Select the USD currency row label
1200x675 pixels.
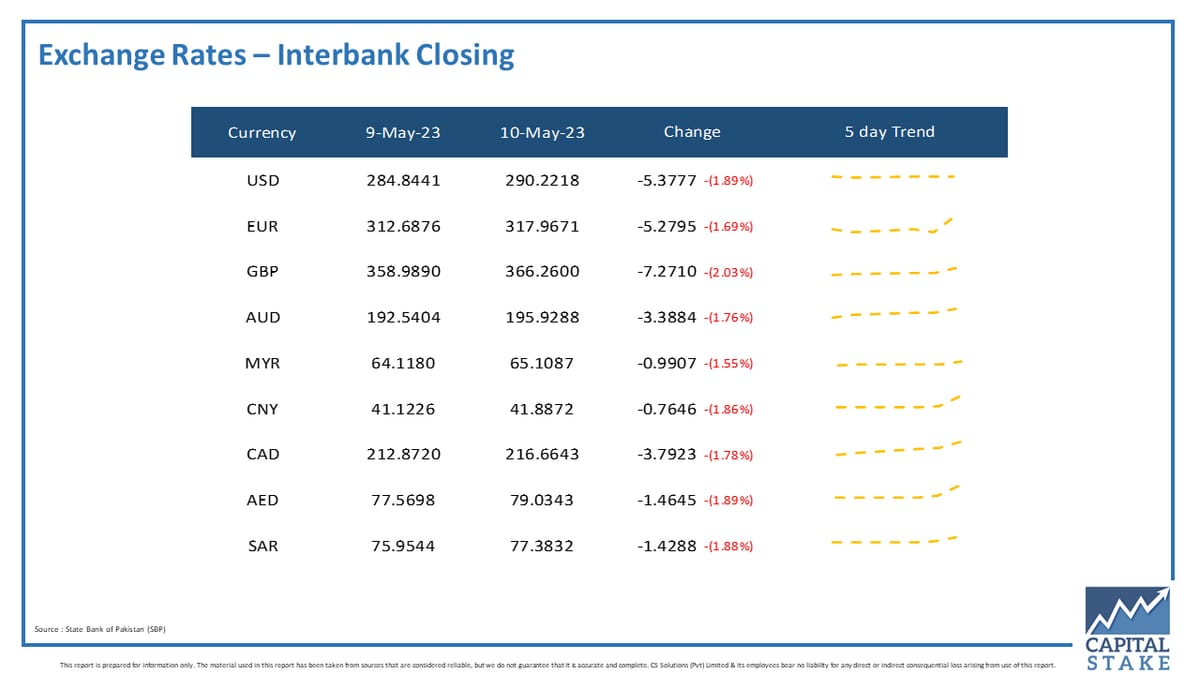263,181
